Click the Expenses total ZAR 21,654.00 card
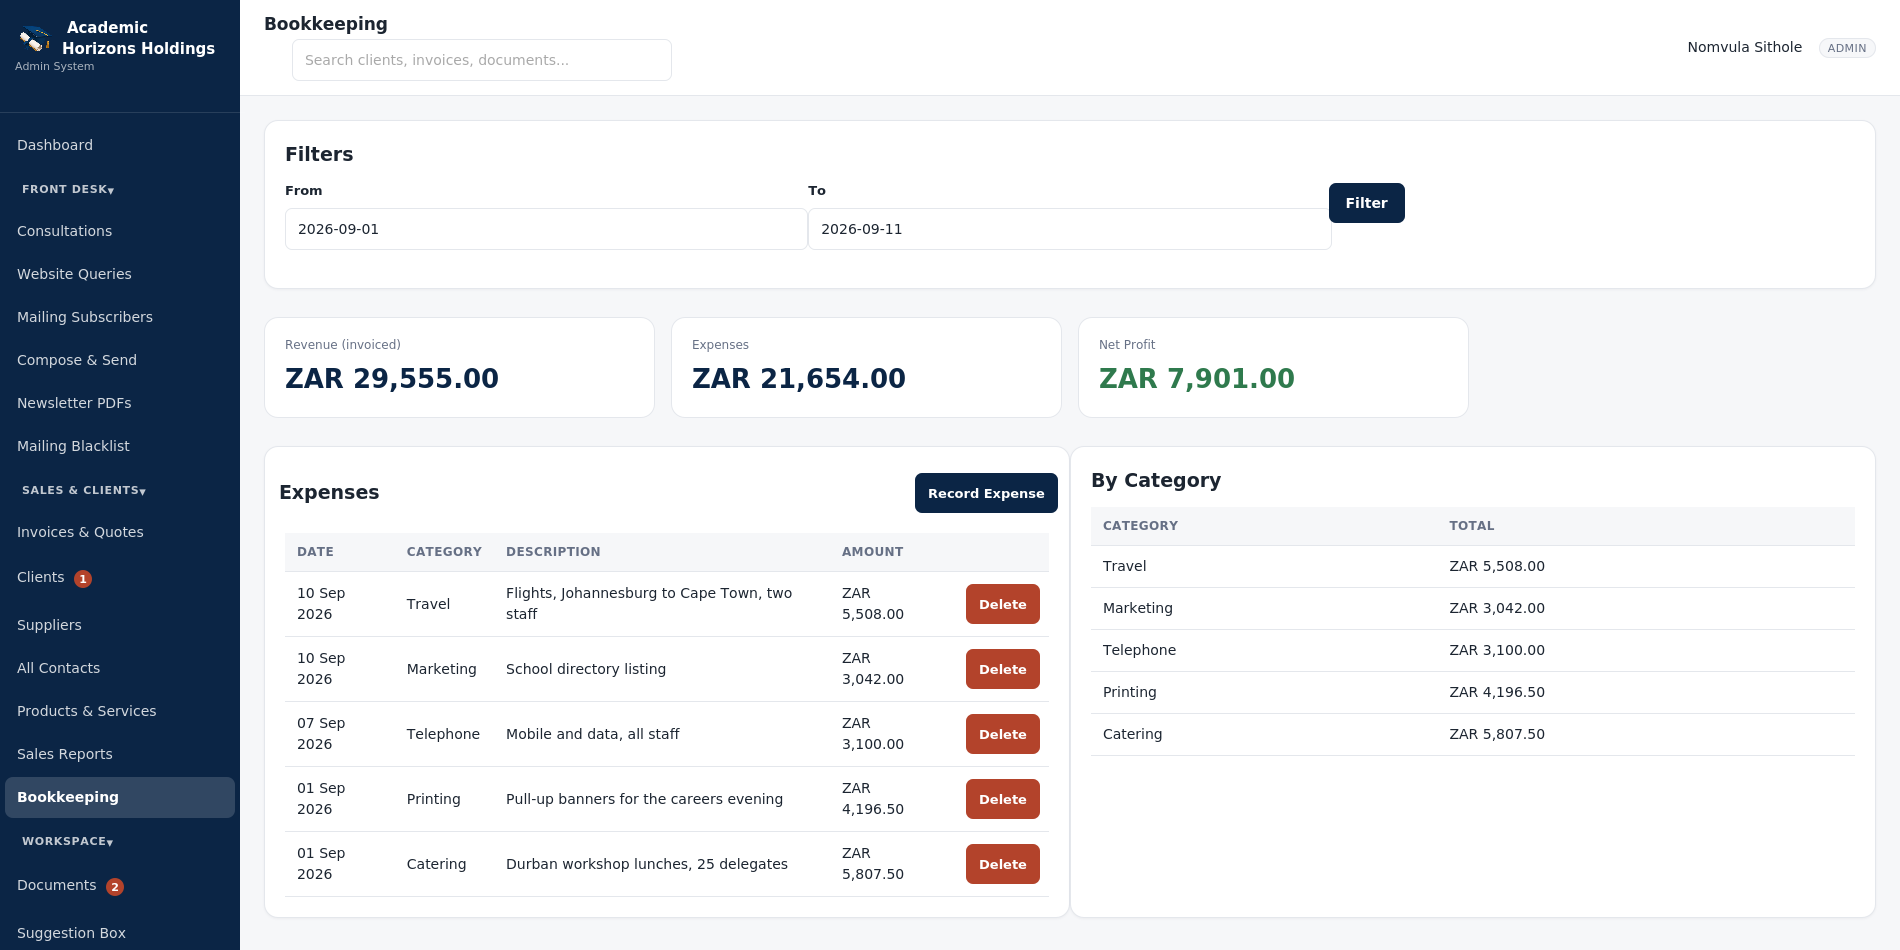Image resolution: width=1900 pixels, height=950 pixels. 866,367
